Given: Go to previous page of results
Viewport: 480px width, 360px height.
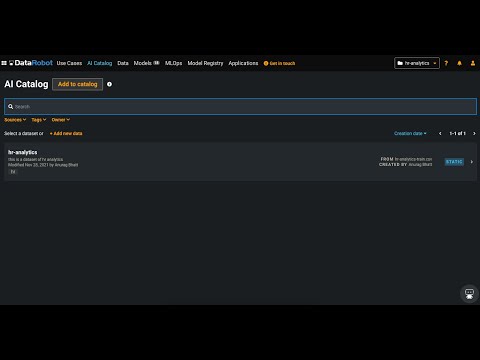Looking at the screenshot, I should [440, 133].
